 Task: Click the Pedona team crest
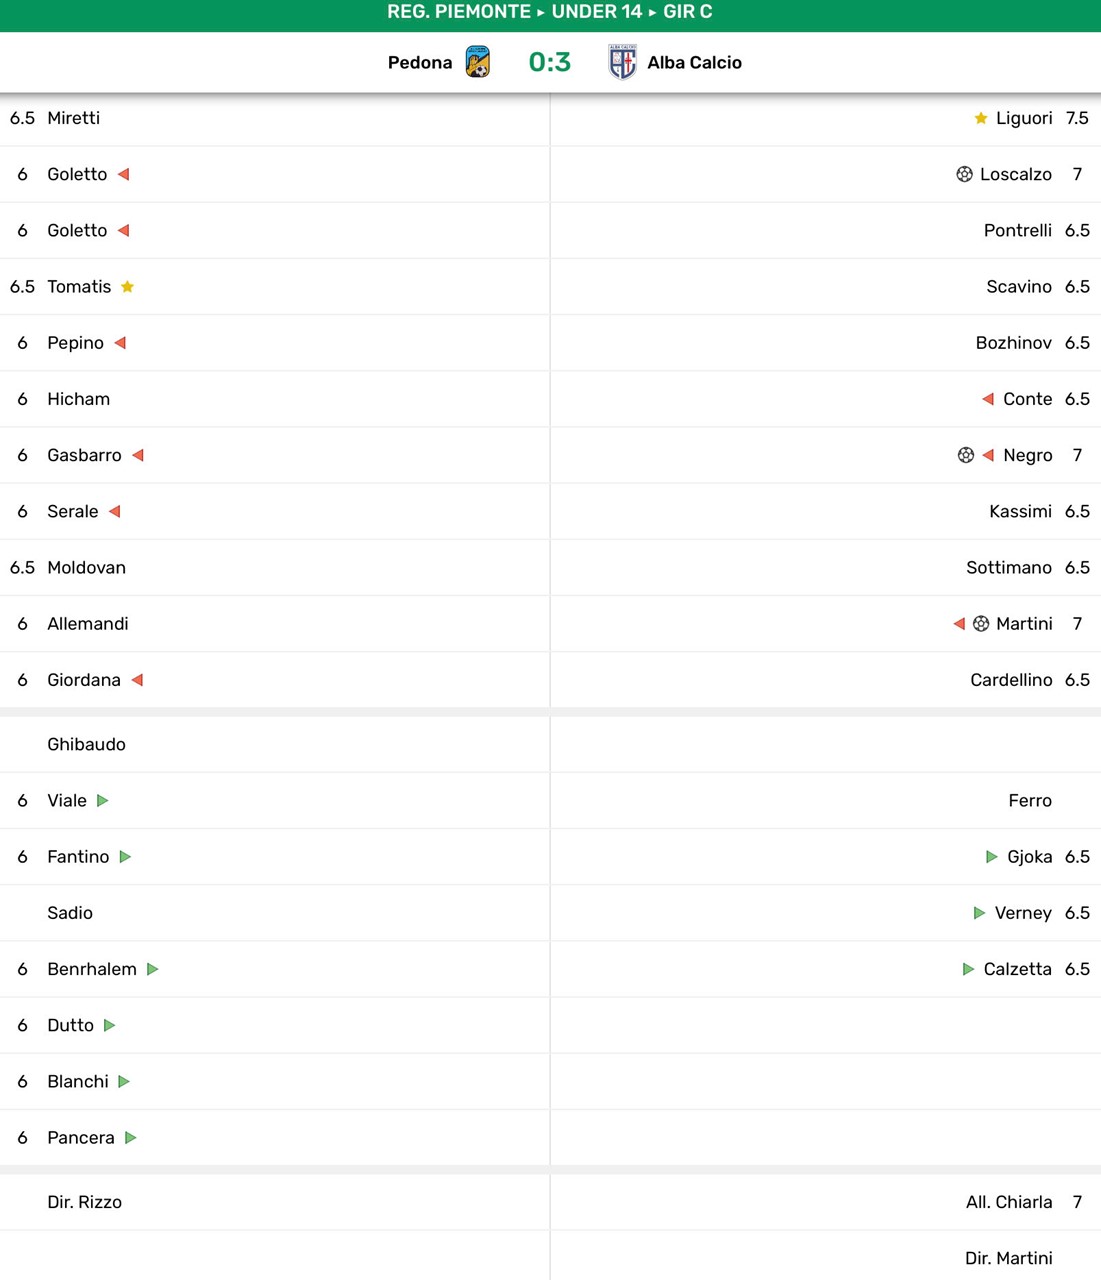478,62
